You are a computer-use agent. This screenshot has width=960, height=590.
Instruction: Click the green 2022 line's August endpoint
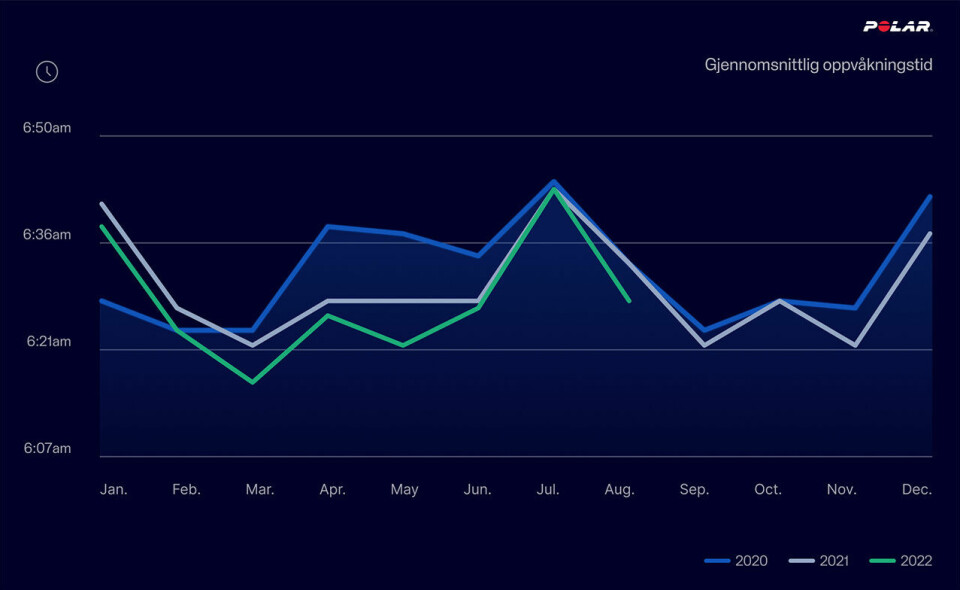(x=628, y=300)
